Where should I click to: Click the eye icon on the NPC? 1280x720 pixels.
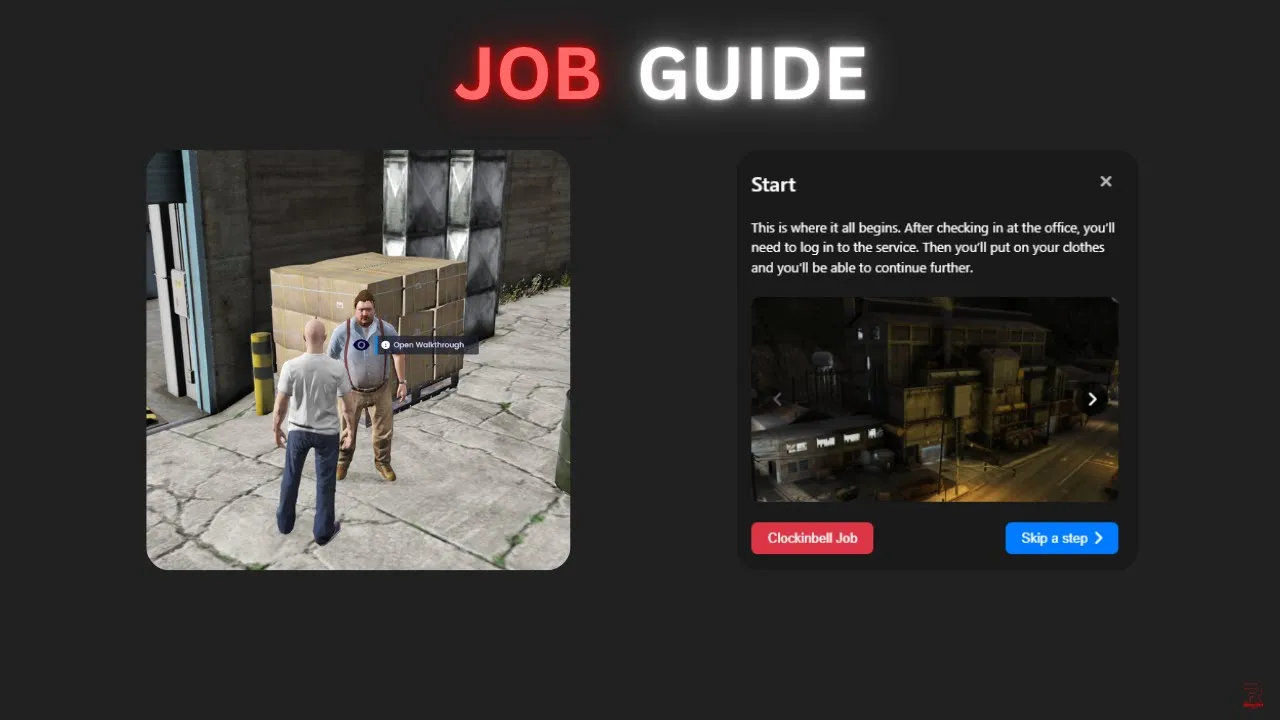point(361,345)
